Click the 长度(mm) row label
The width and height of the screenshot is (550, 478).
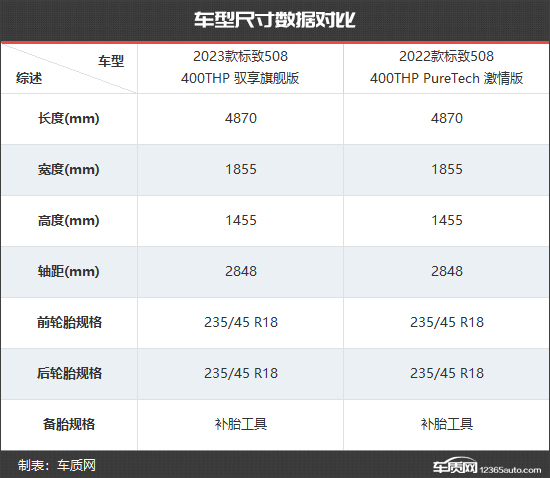[x=69, y=119]
